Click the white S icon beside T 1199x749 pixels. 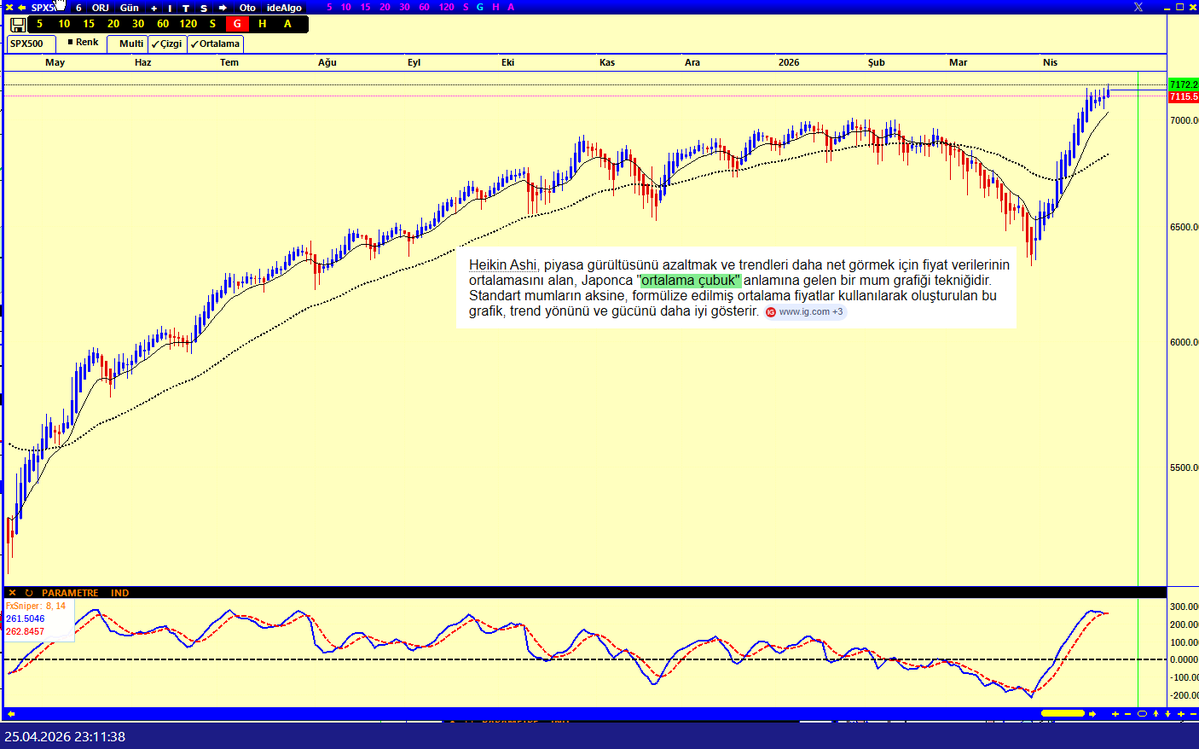pos(203,8)
